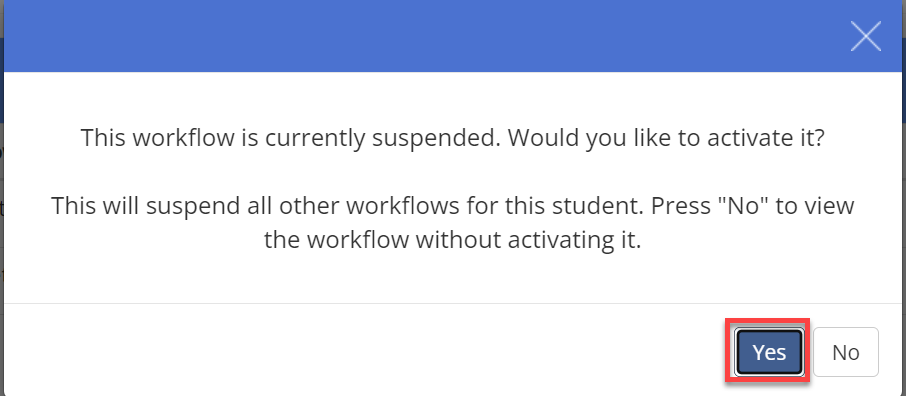Agree to suspend other workflows with Yes

[768, 352]
